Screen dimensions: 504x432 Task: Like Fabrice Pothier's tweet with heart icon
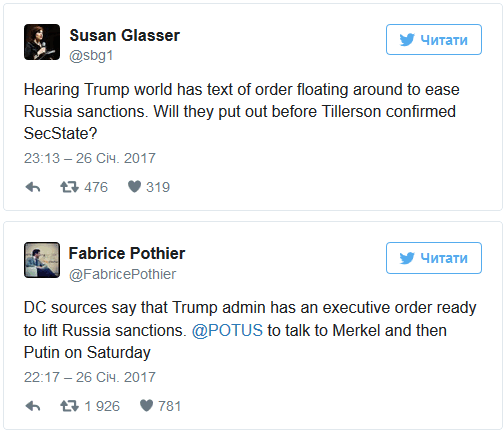click(x=146, y=406)
